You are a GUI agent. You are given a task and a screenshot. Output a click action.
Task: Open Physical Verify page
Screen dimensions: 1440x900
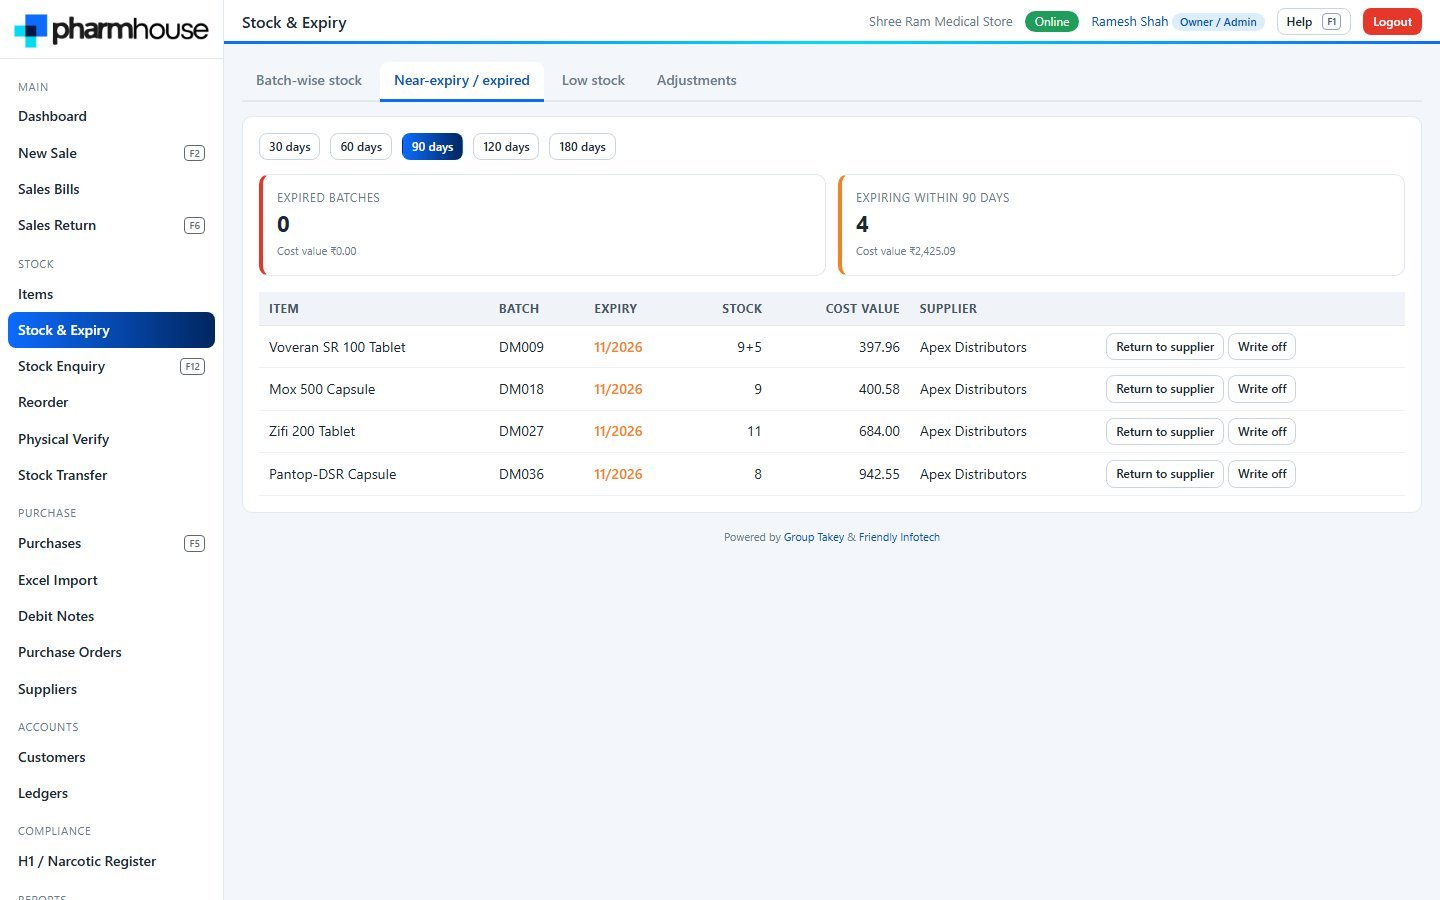pyautogui.click(x=111, y=439)
